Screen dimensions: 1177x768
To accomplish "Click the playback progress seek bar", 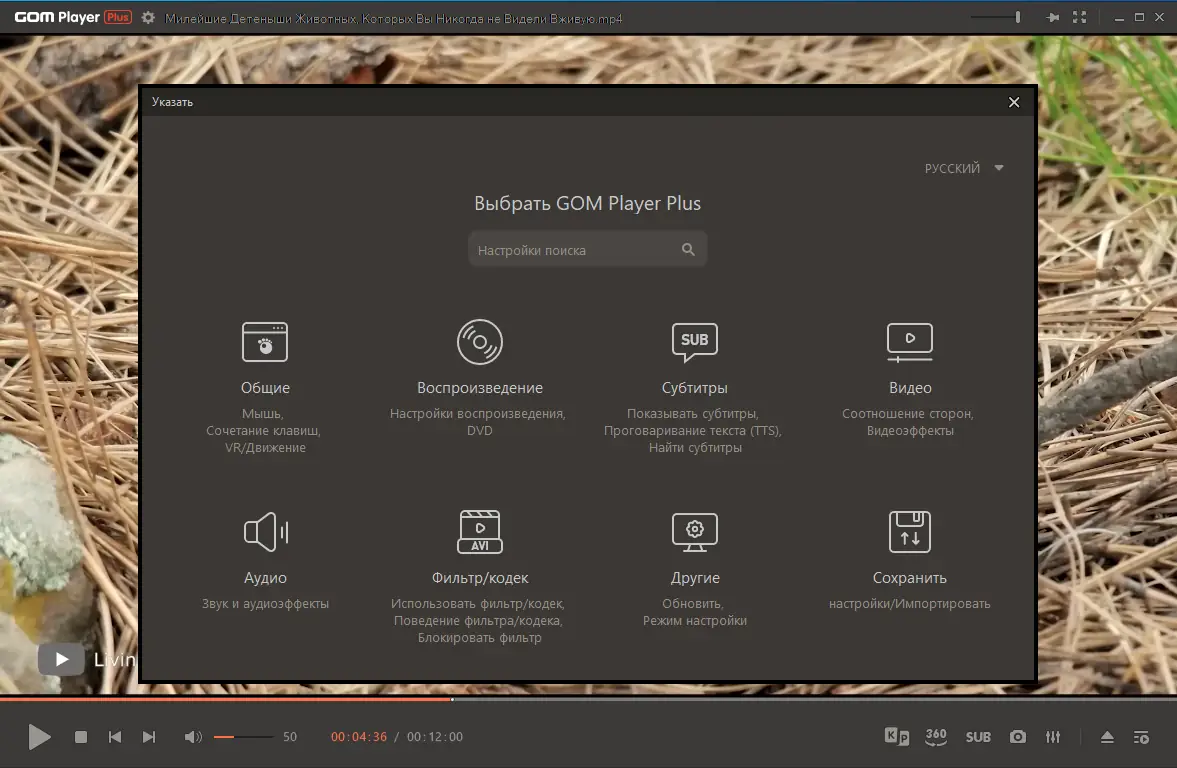I will [588, 699].
